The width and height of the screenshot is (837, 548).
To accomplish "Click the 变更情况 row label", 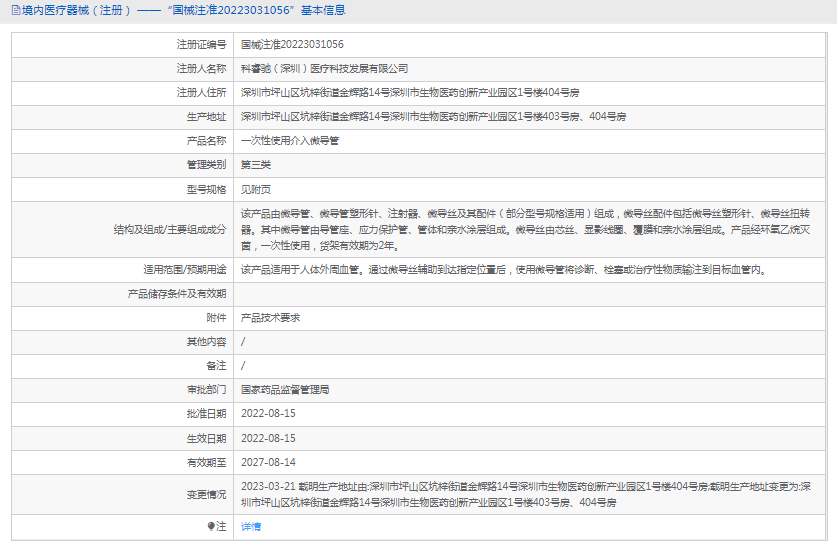I will click(x=206, y=495).
